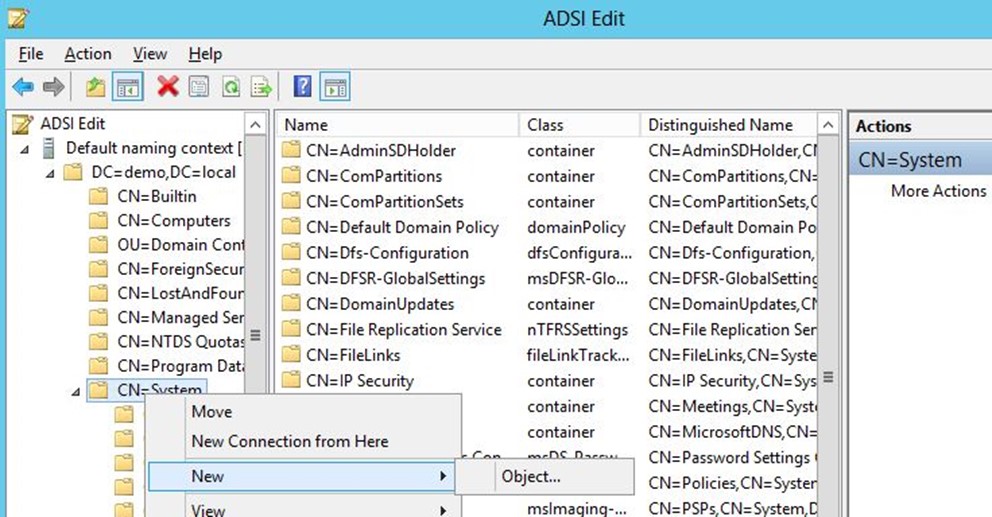Collapse the DC=demo,DC=local node
This screenshot has width=992, height=517.
point(50,175)
